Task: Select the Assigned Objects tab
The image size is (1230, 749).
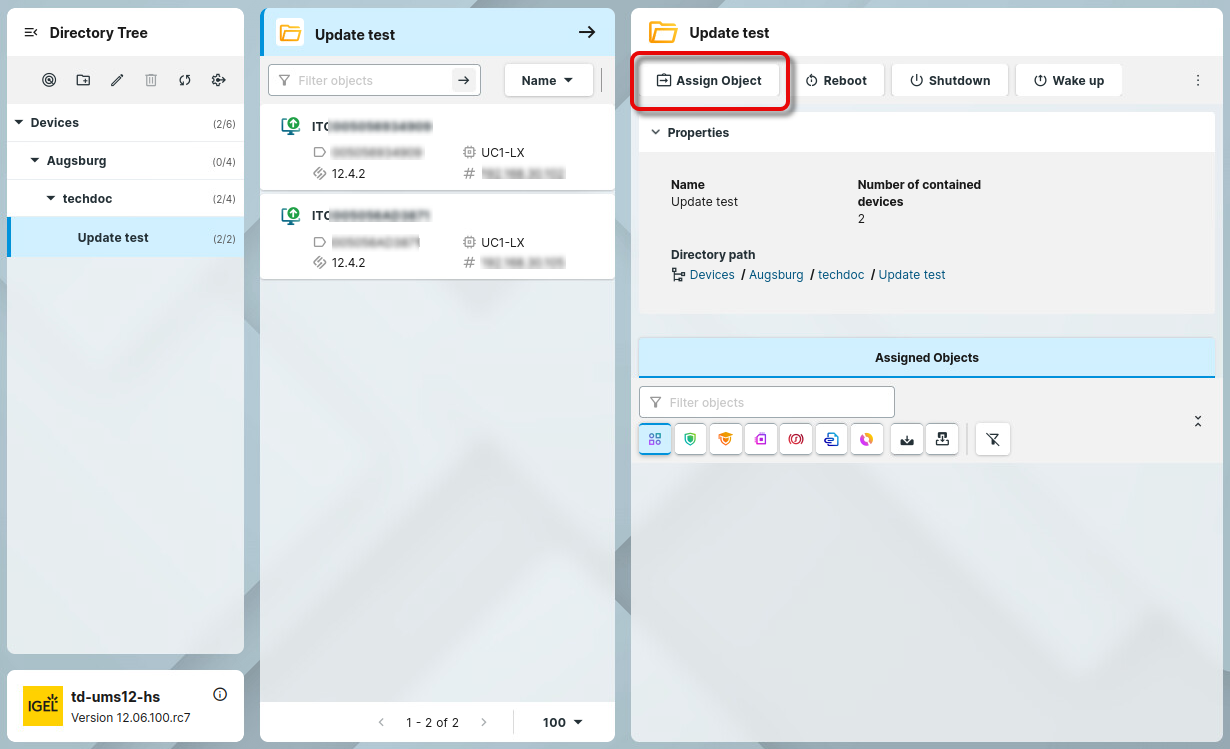Action: [926, 358]
